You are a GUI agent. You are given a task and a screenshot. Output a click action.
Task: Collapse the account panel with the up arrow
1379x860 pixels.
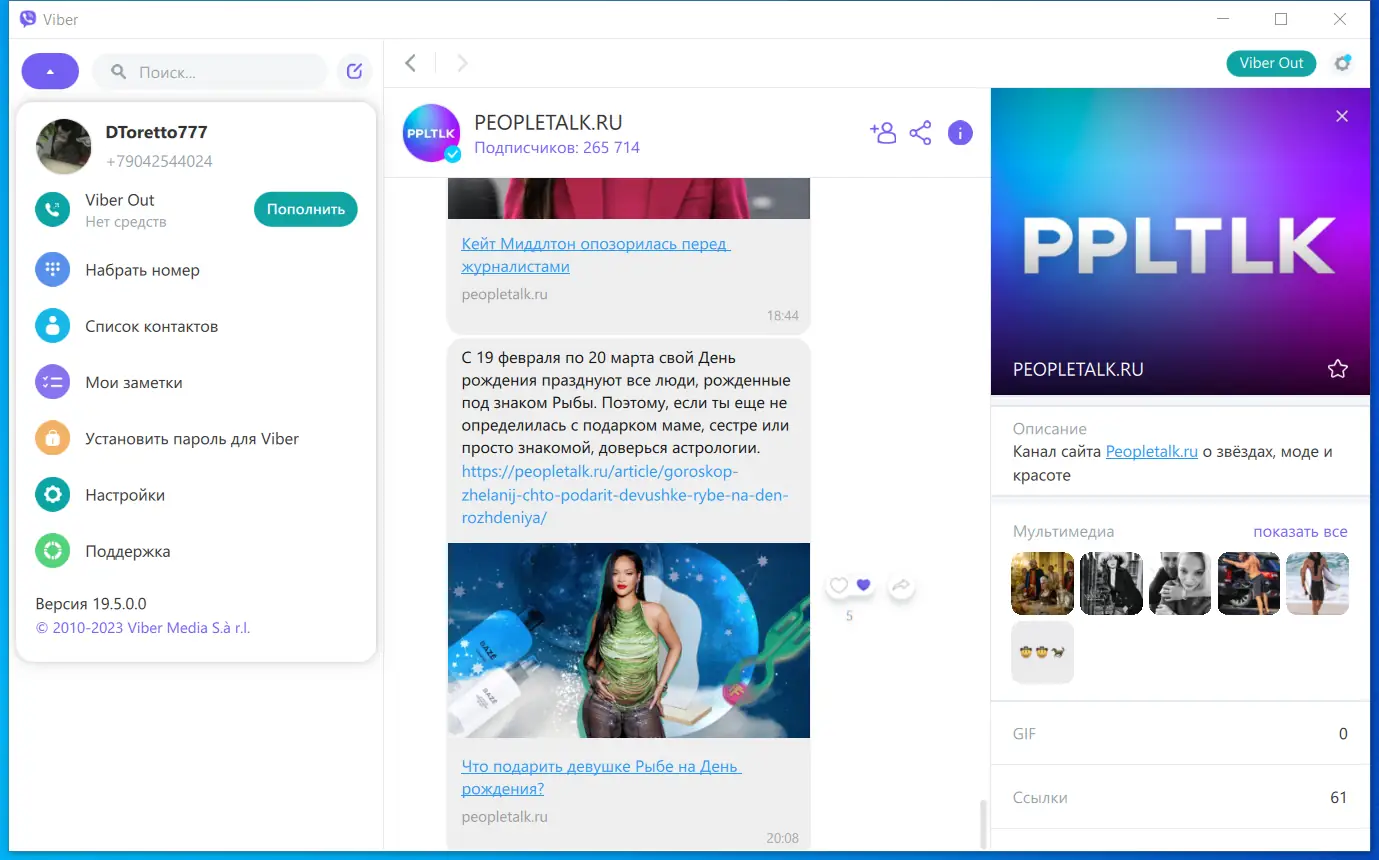click(x=49, y=70)
